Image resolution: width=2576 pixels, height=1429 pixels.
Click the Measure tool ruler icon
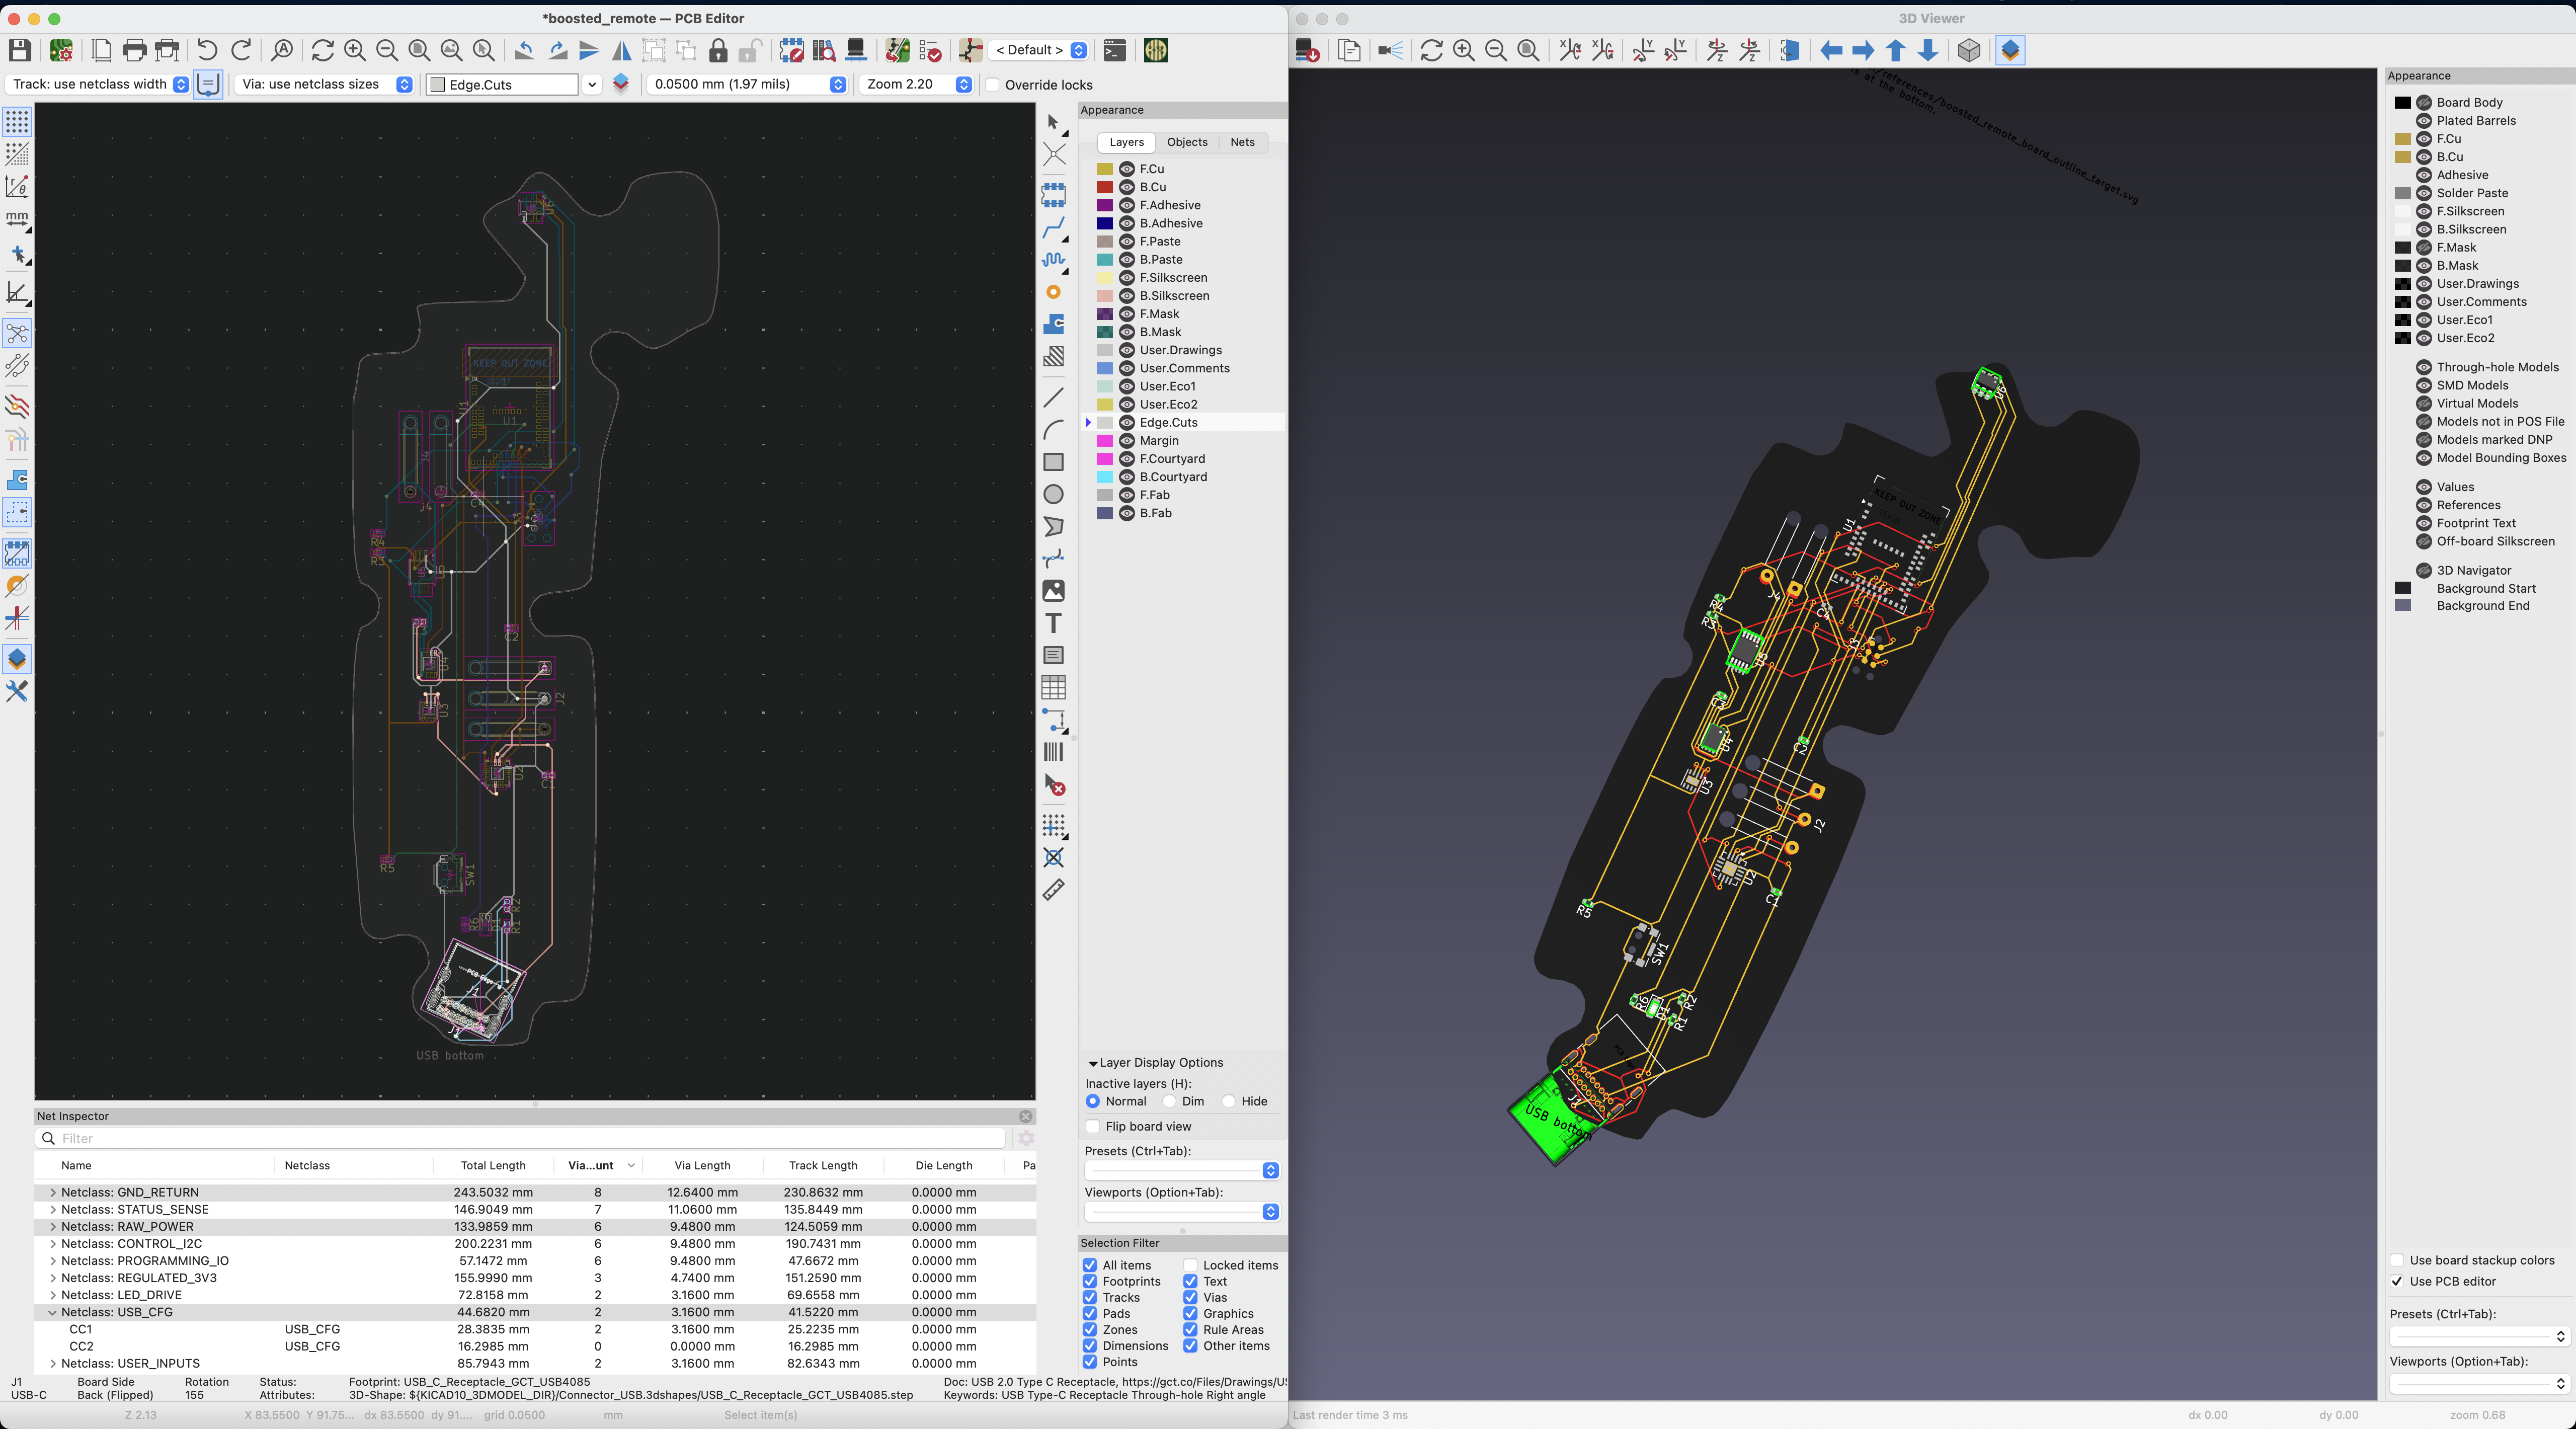coord(1053,890)
